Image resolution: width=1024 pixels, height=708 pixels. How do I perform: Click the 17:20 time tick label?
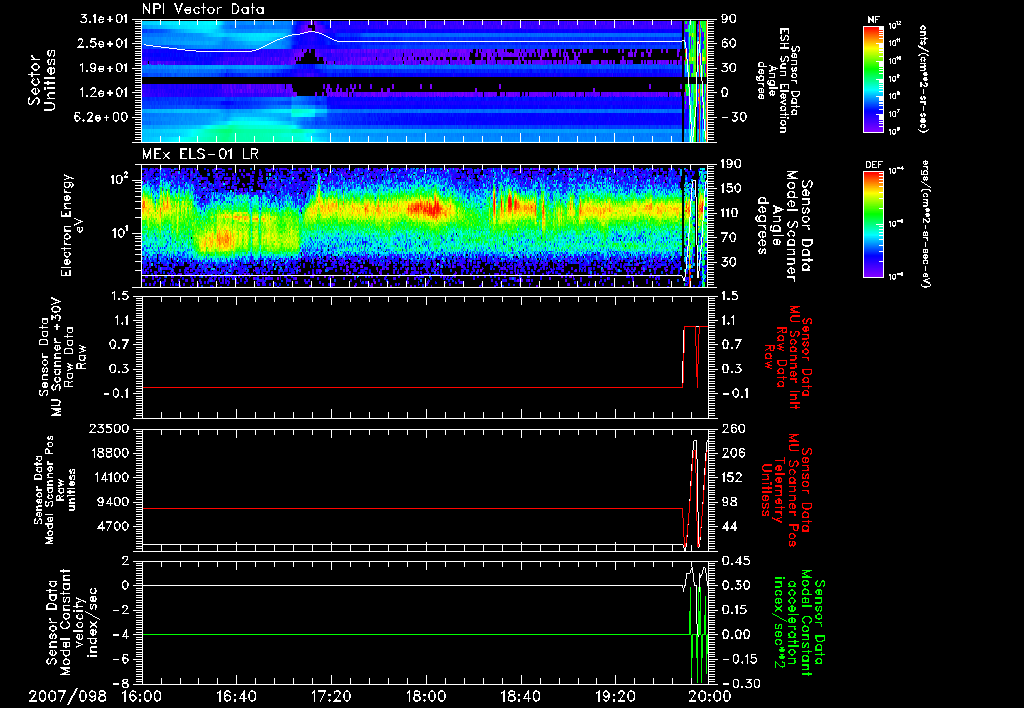331,696
